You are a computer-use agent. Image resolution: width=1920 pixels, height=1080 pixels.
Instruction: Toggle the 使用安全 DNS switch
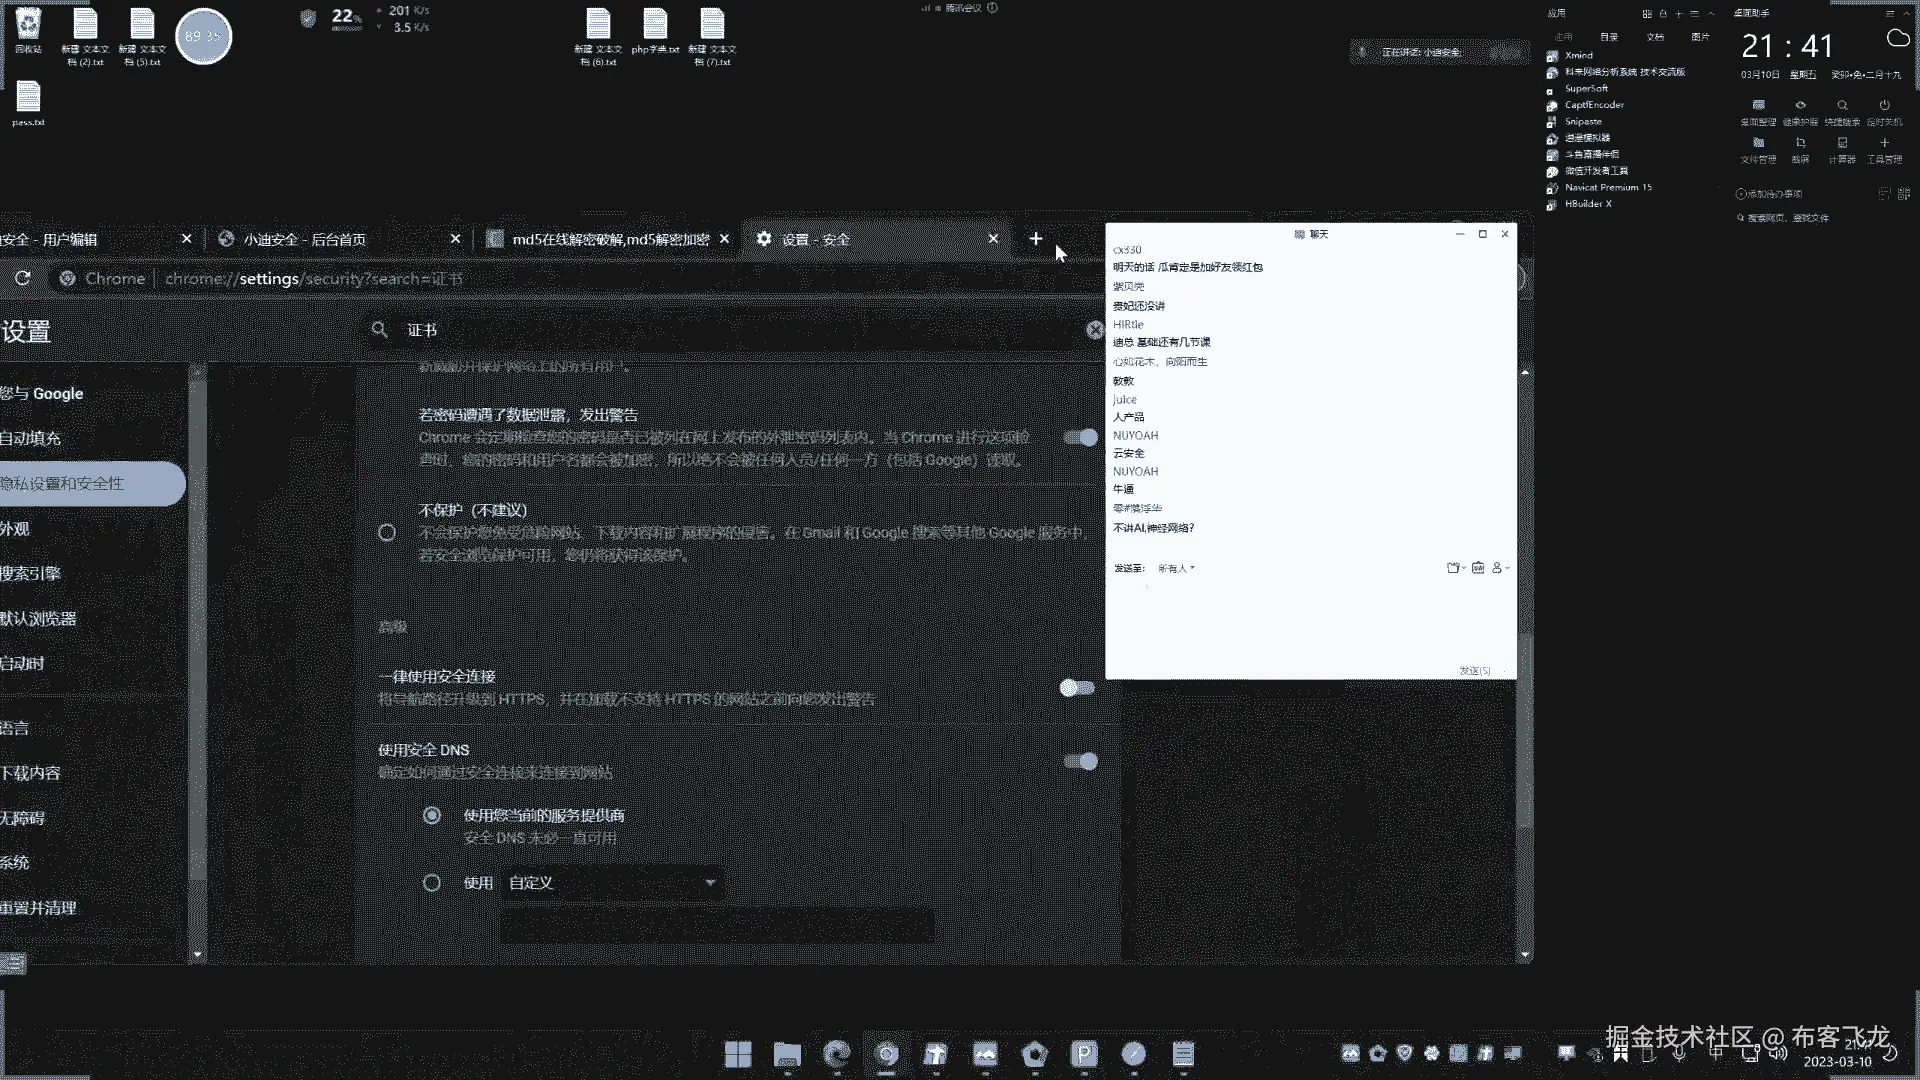(x=1080, y=762)
